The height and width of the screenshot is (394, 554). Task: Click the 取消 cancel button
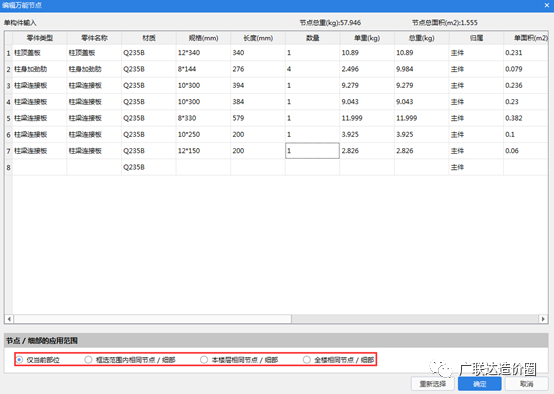click(526, 384)
